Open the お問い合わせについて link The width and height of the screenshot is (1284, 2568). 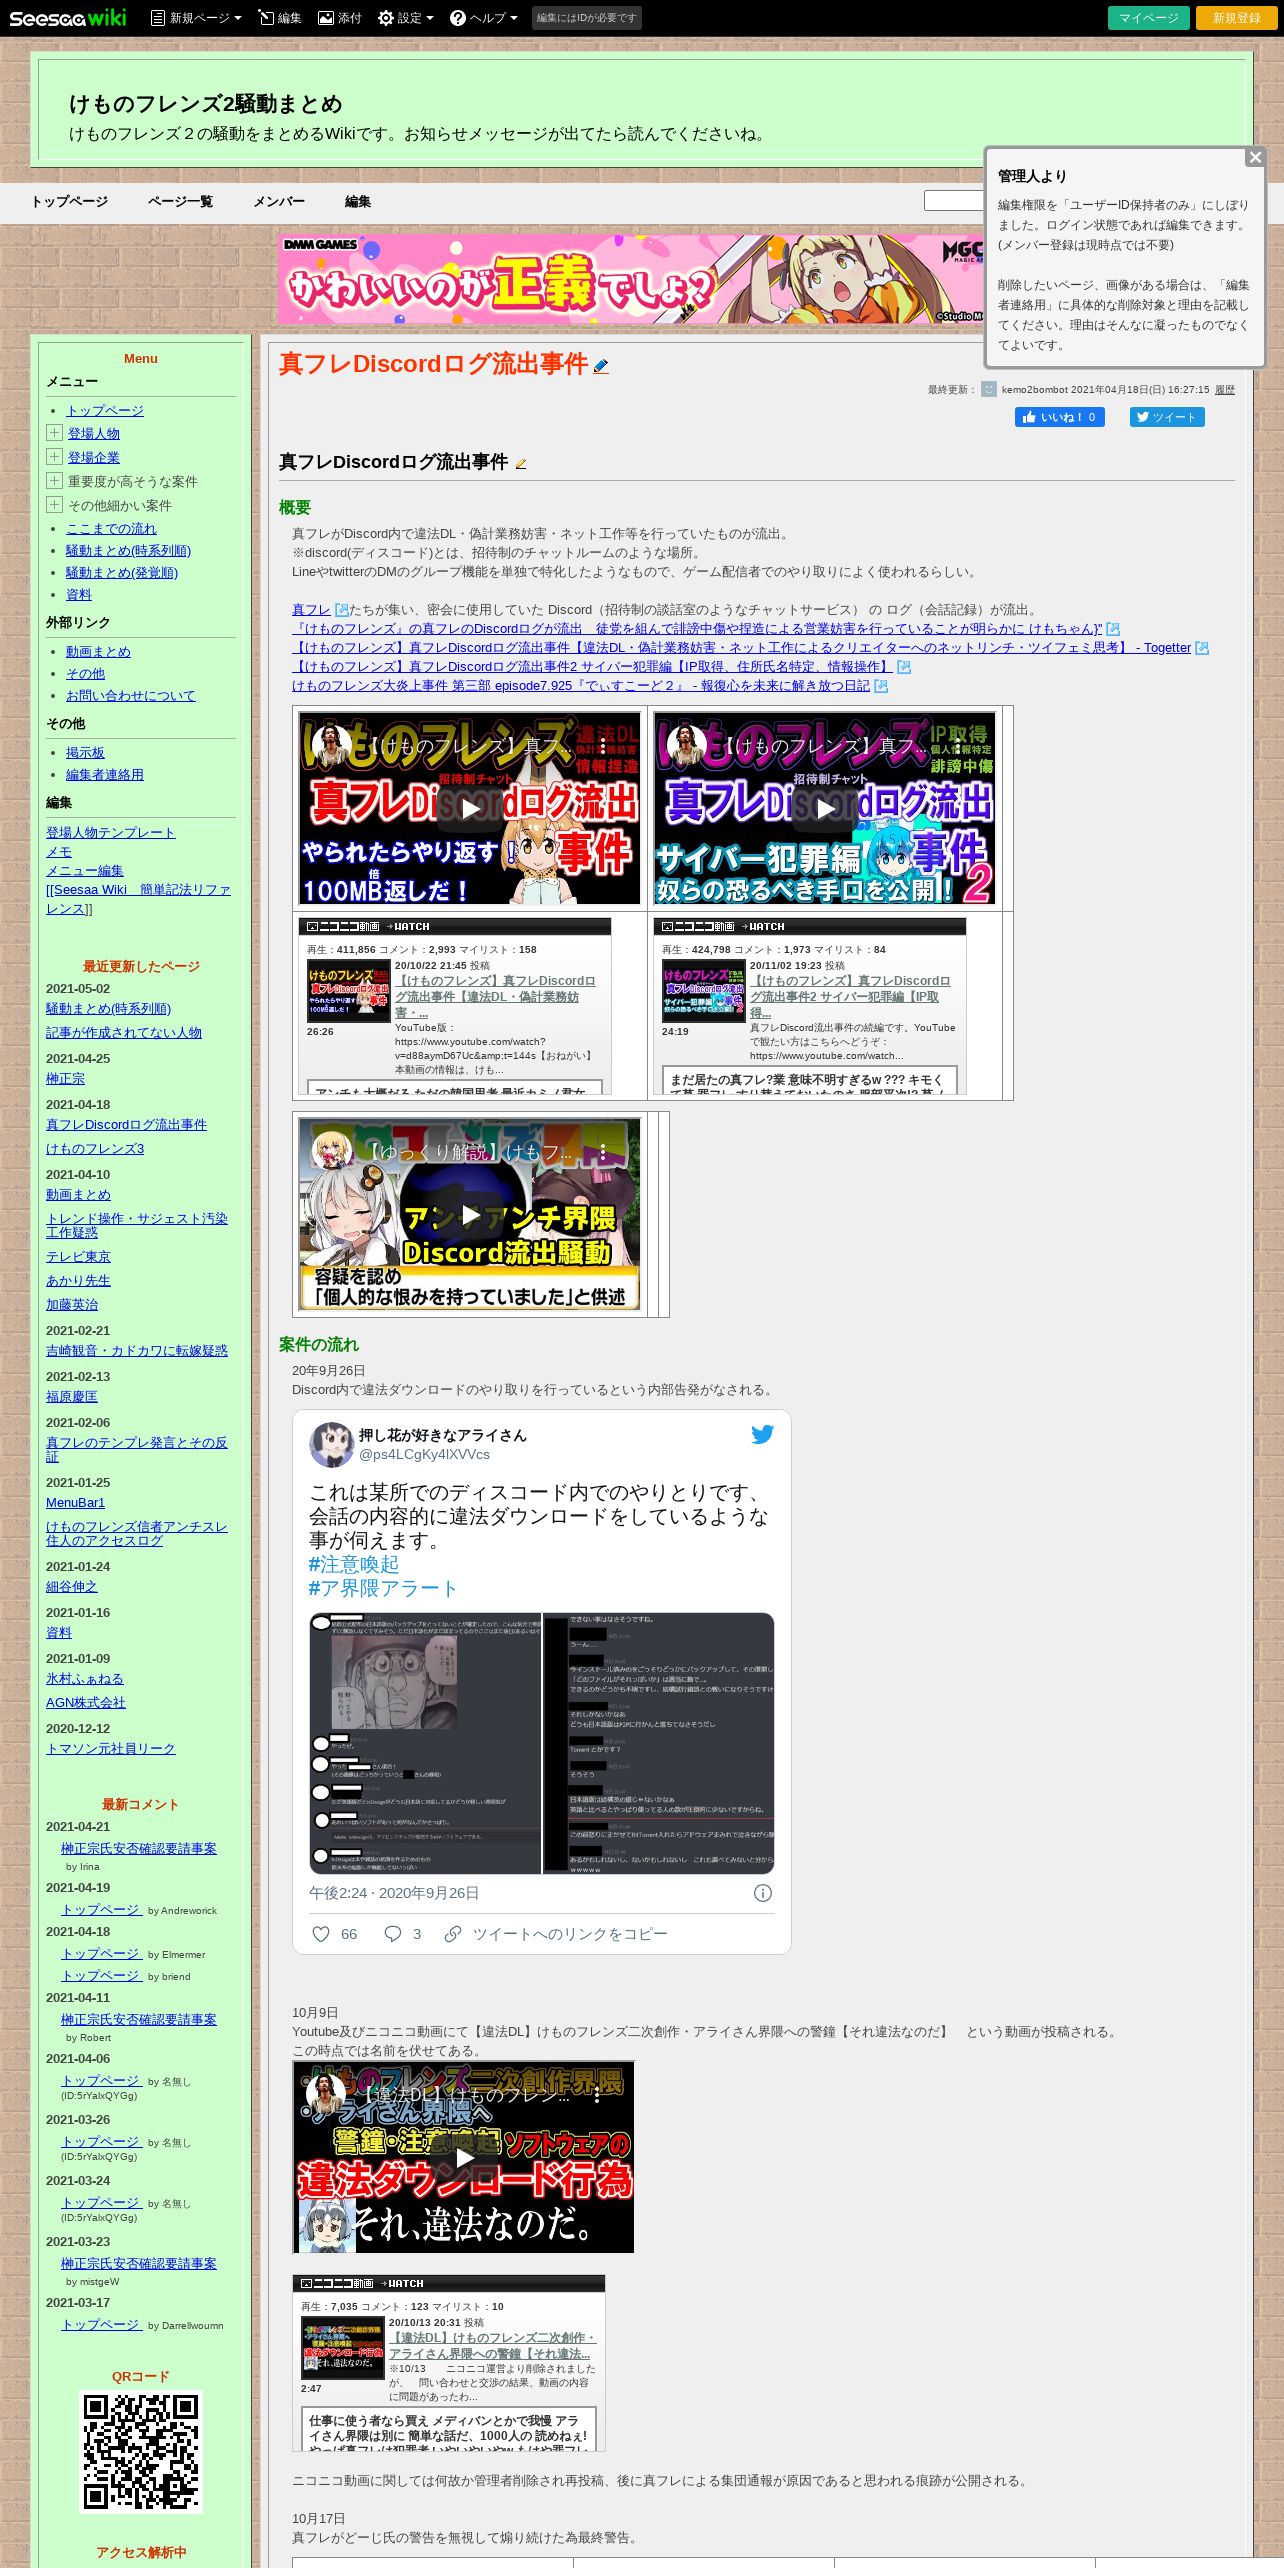point(131,696)
